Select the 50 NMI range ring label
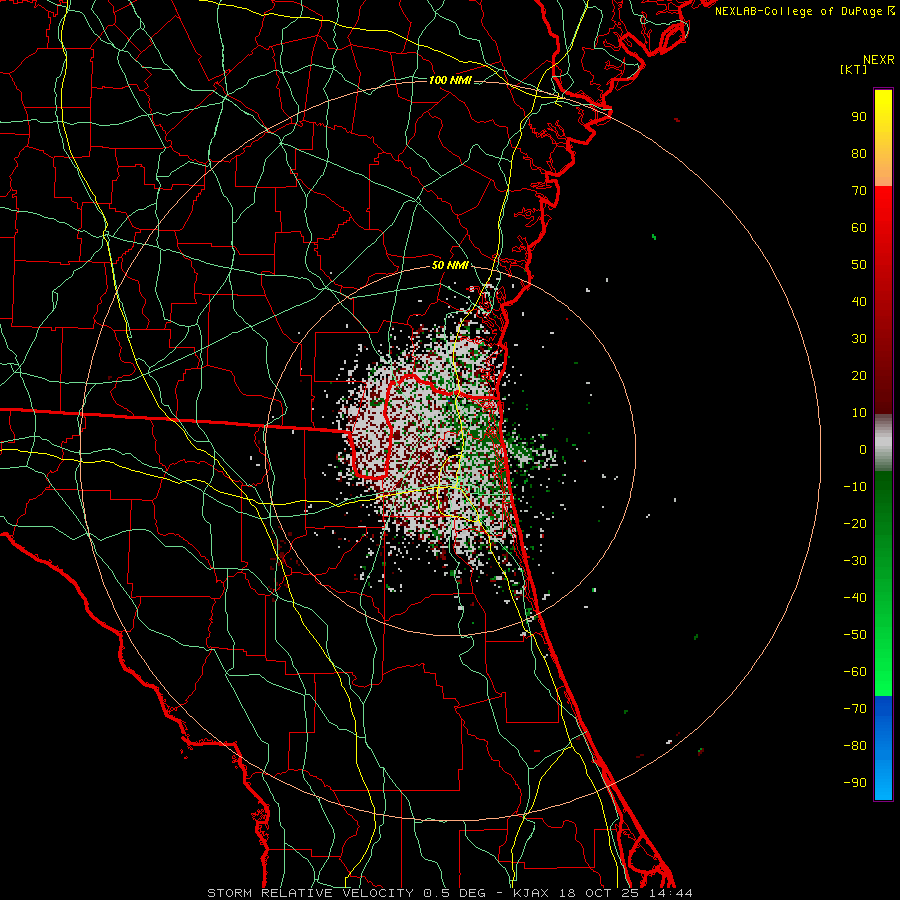This screenshot has width=900, height=900. click(x=451, y=265)
